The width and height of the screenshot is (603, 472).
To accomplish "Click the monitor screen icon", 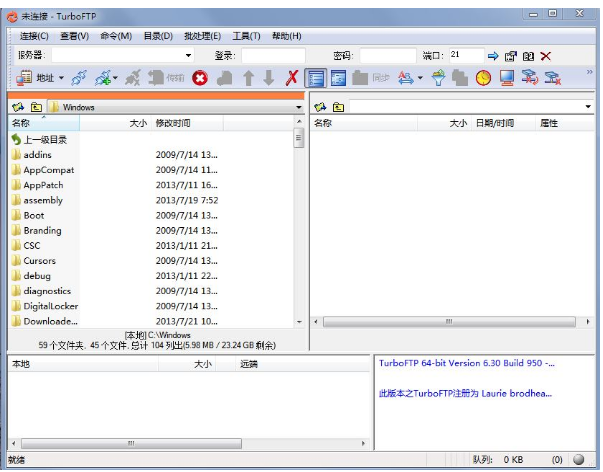I will tap(507, 78).
